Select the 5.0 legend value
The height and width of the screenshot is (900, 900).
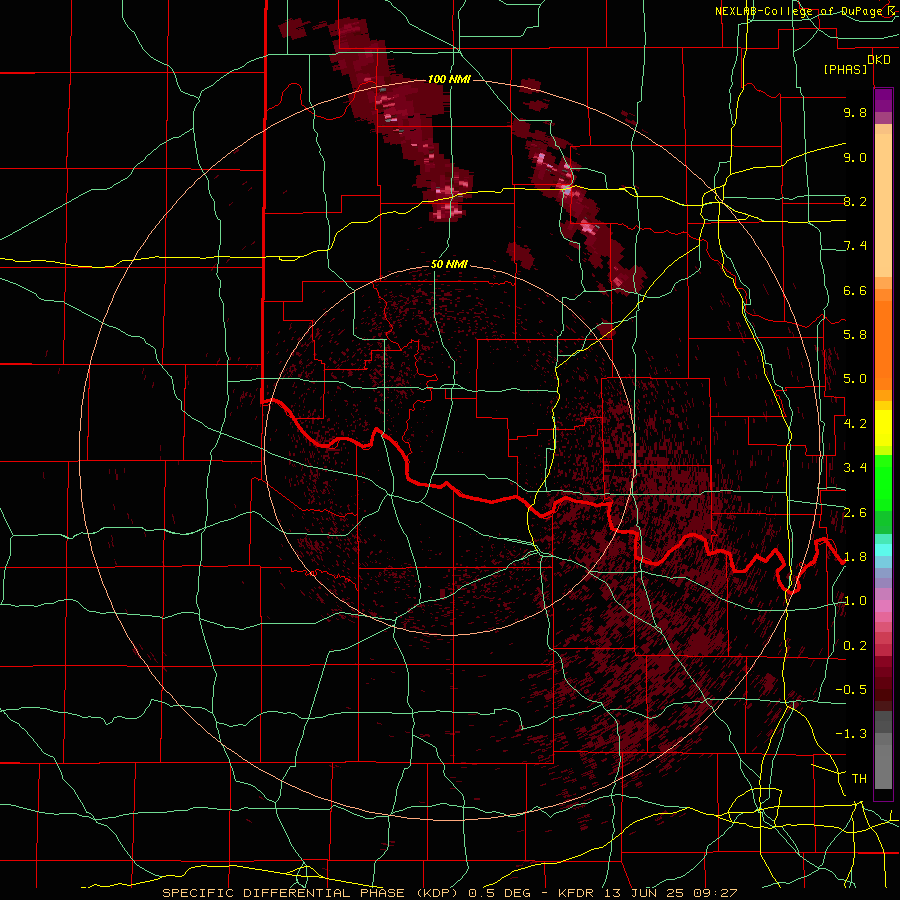(x=855, y=379)
